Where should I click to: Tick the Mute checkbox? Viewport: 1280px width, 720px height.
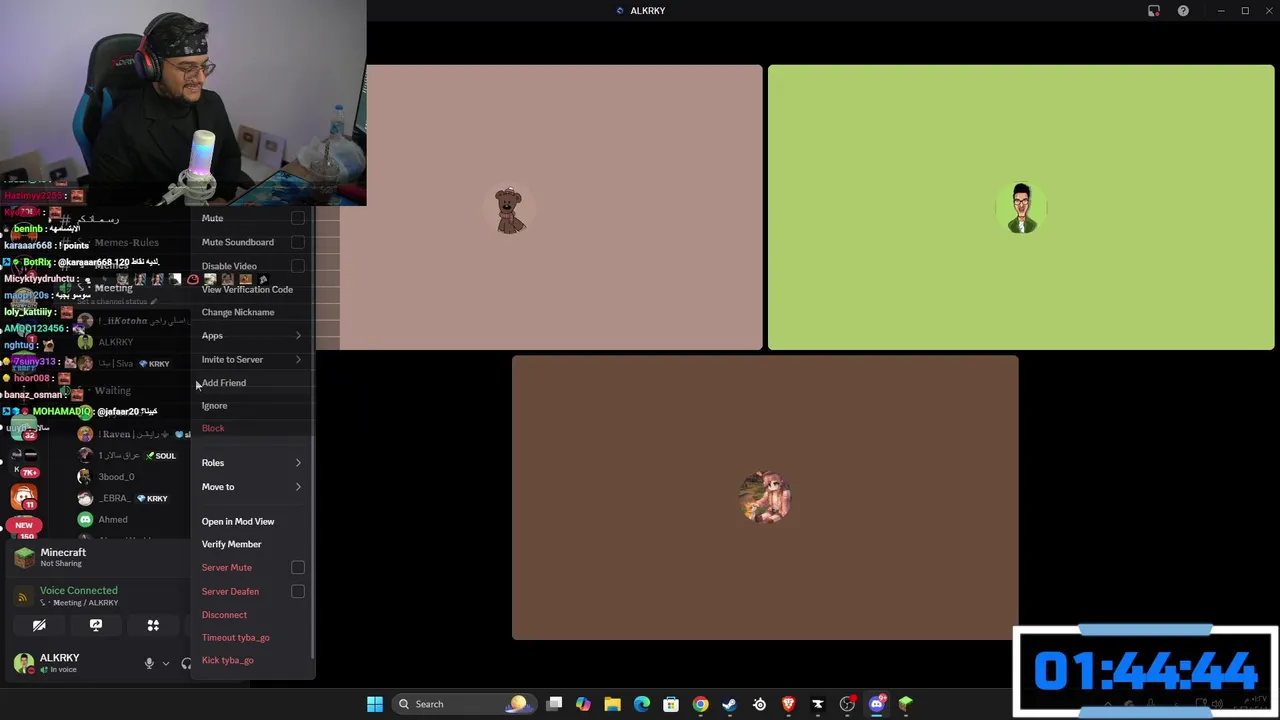(298, 218)
